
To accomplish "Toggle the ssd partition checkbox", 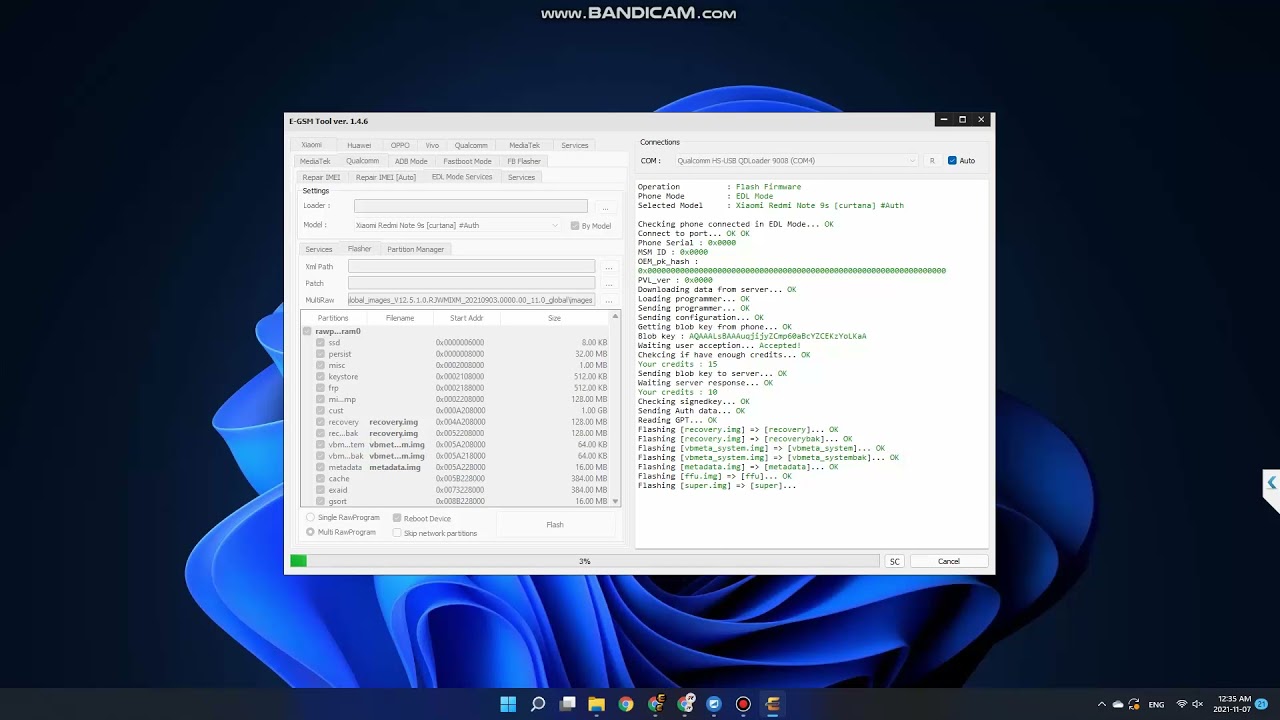I will (x=320, y=343).
